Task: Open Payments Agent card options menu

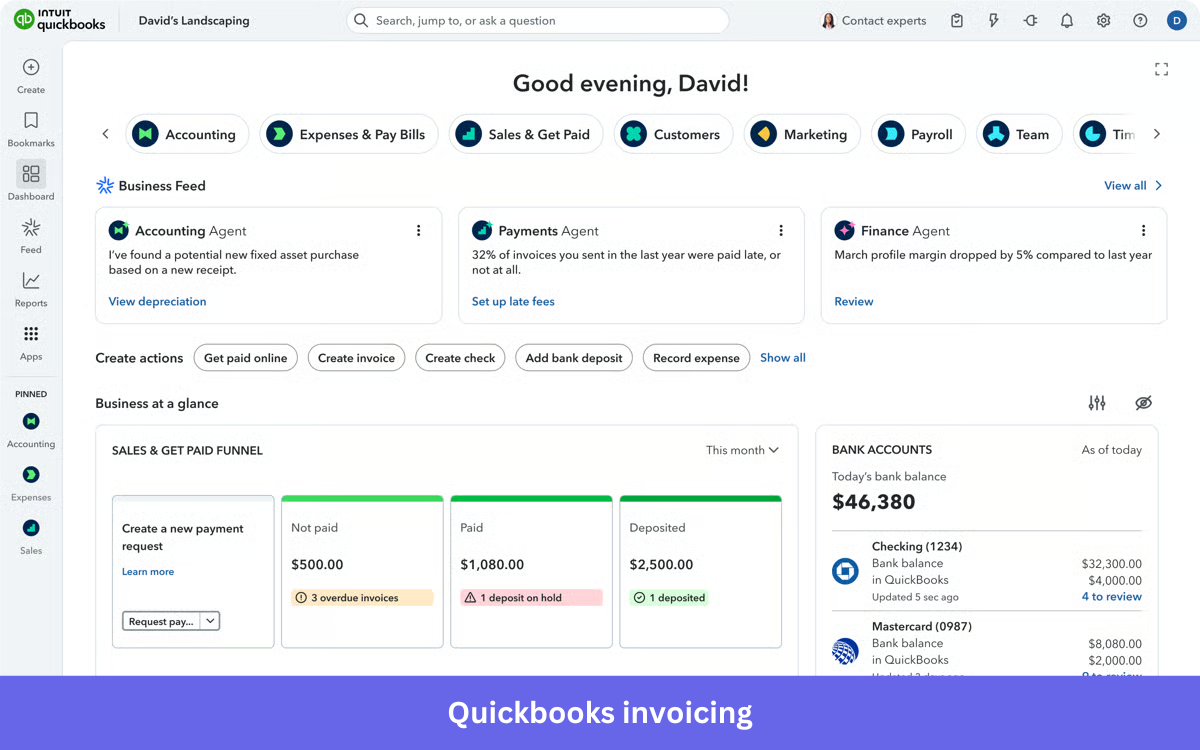Action: (781, 230)
